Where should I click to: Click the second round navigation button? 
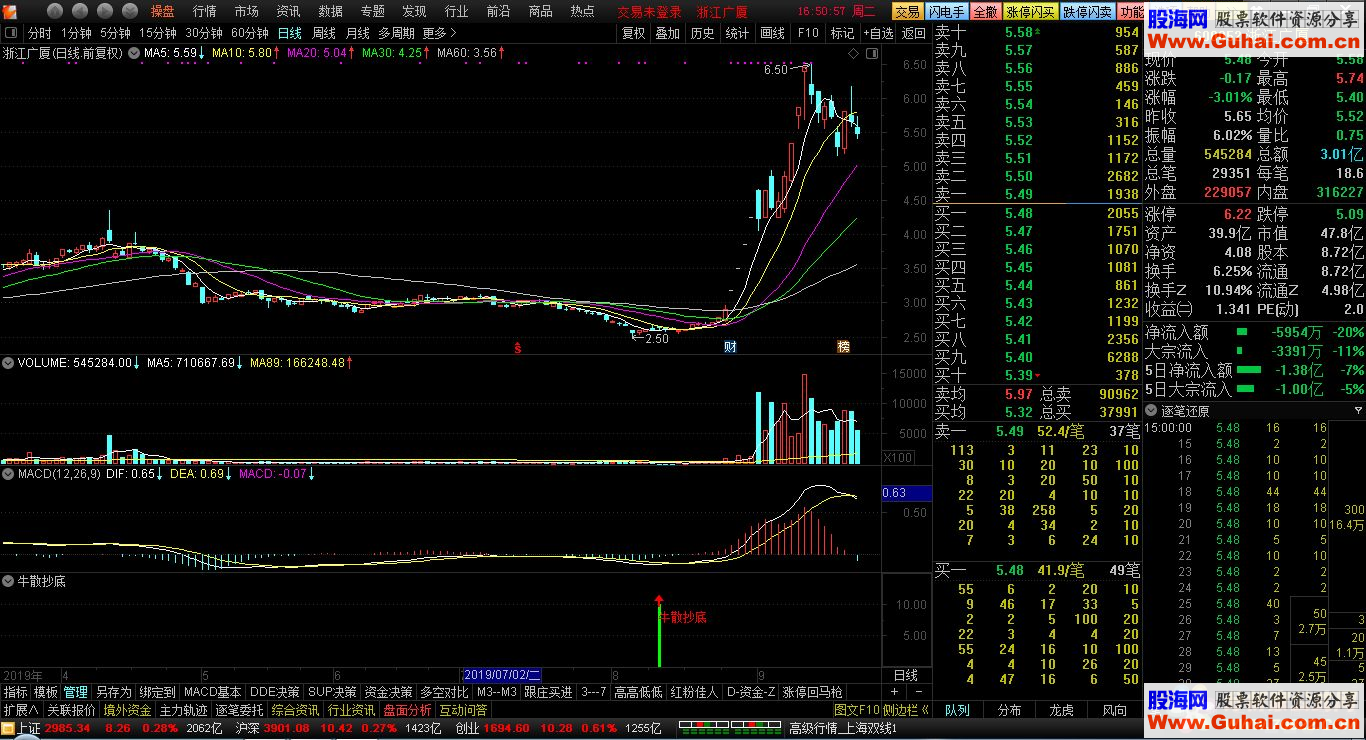(78, 12)
